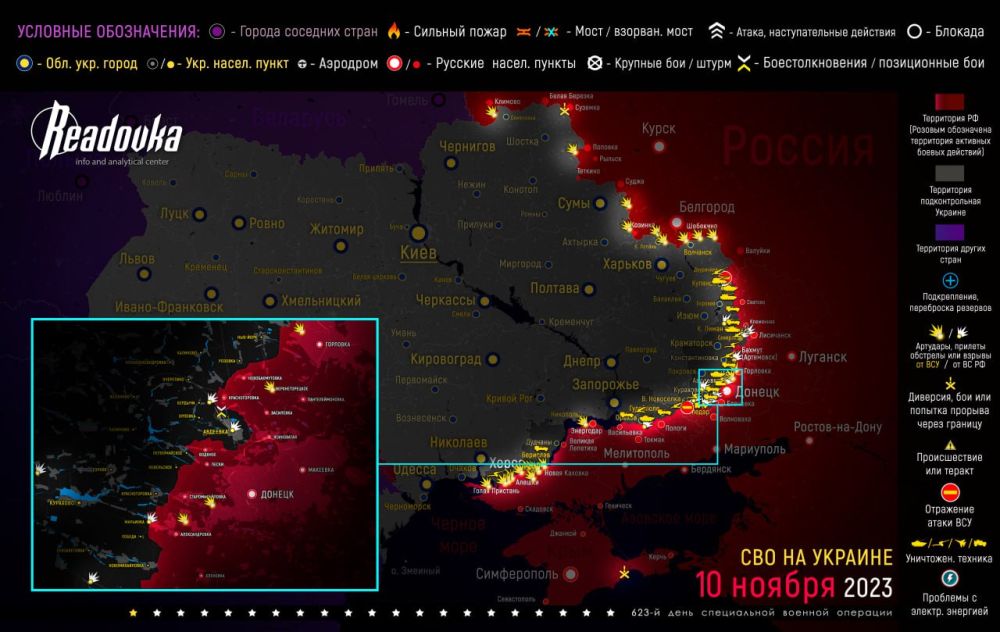The width and height of the screenshot is (1000, 632).
Task: Click the neighboring countries cities purple marker in legend
Action: (216, 29)
